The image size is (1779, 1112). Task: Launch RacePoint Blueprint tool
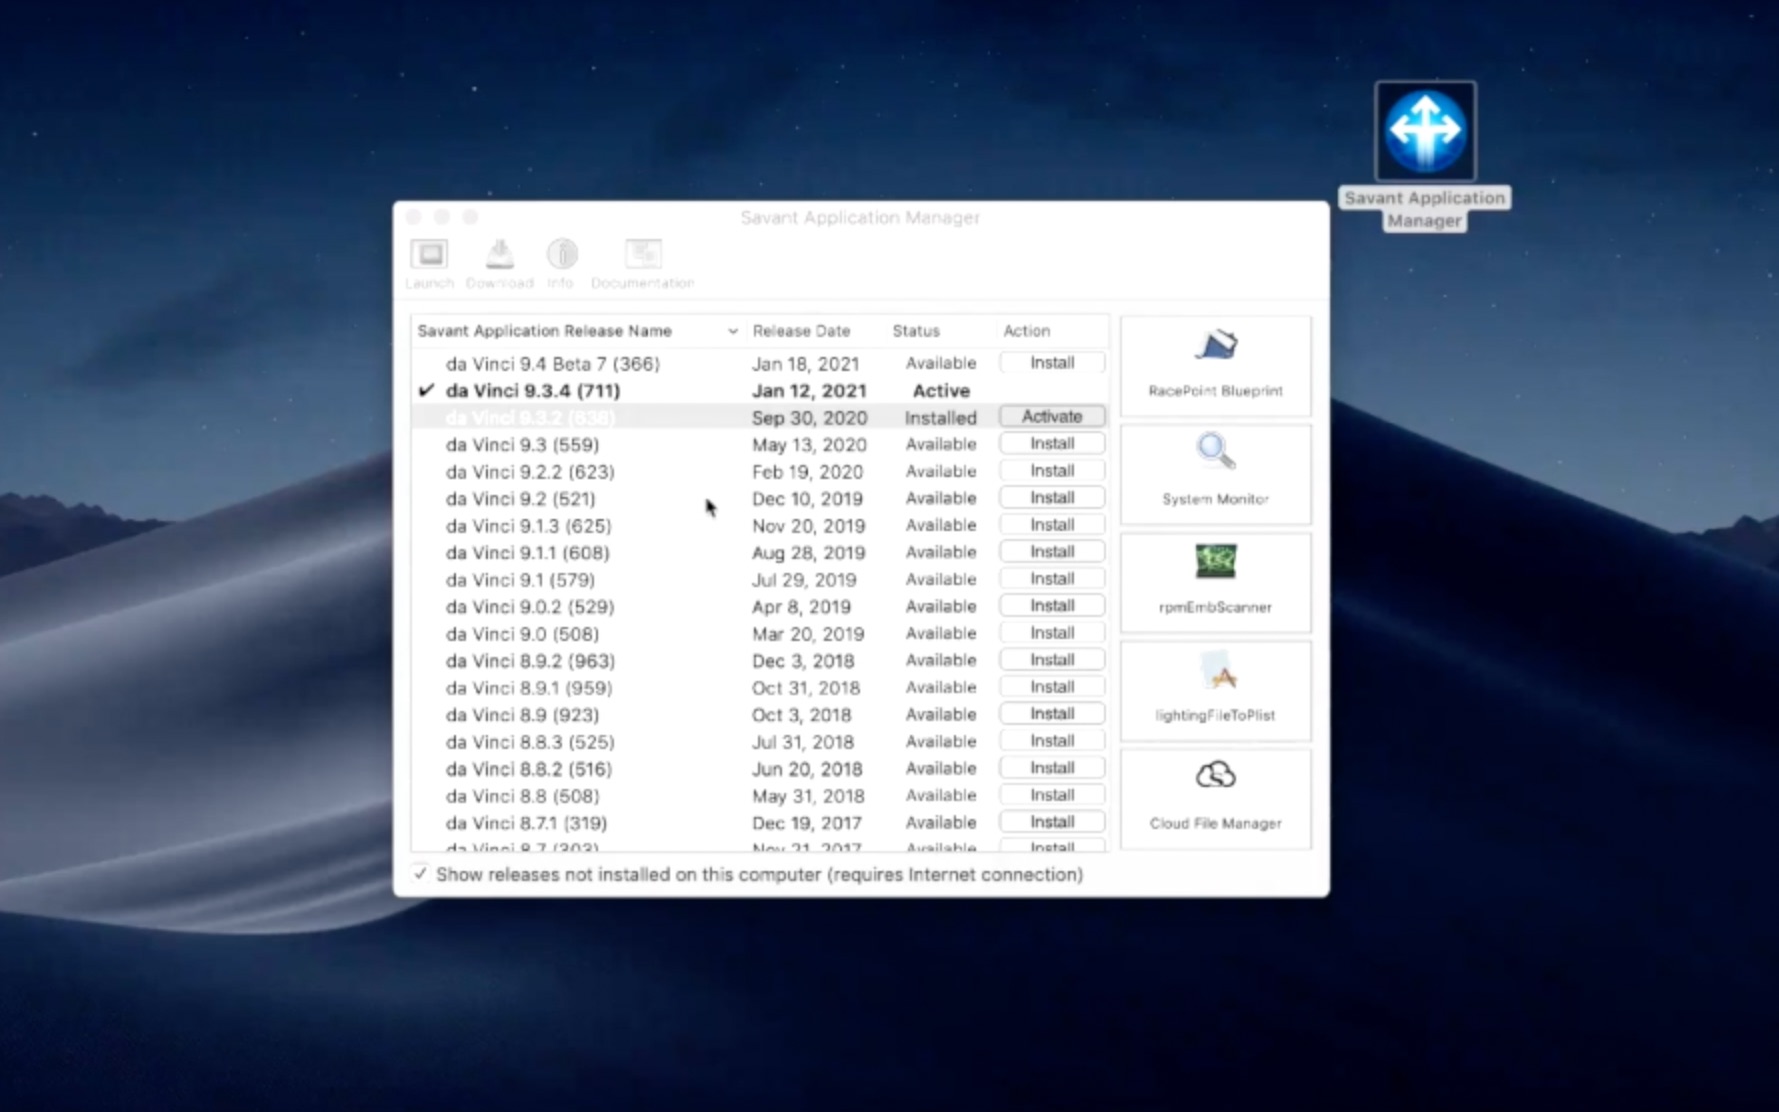pos(1215,366)
